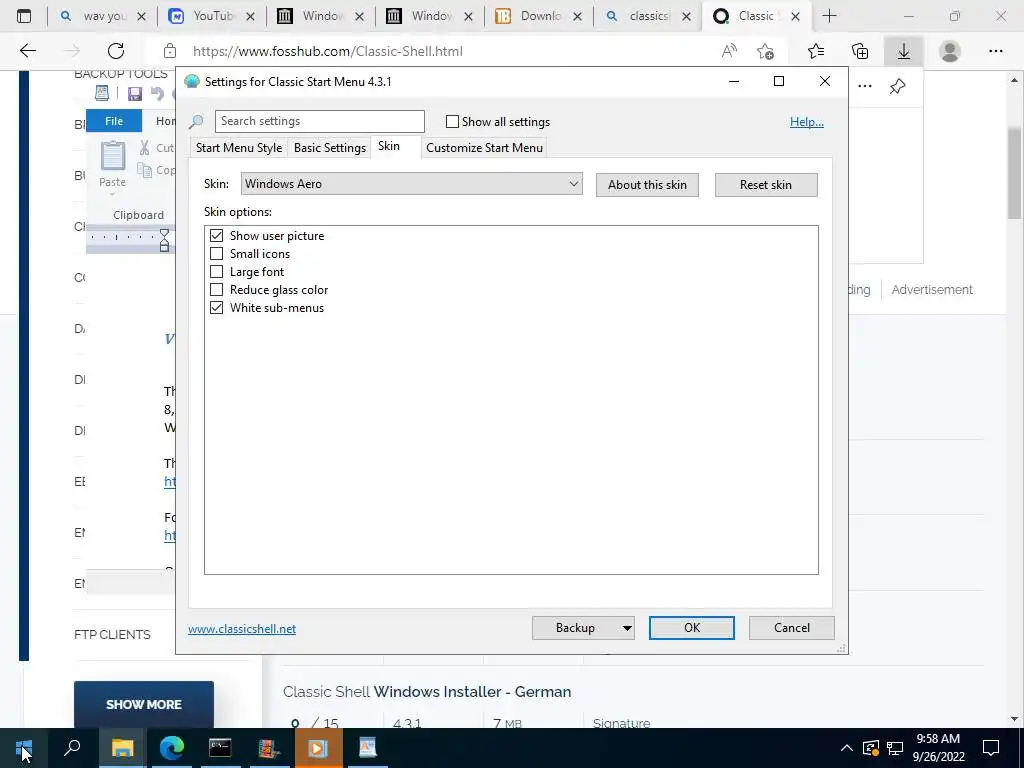Focus the Search settings field

tap(319, 121)
